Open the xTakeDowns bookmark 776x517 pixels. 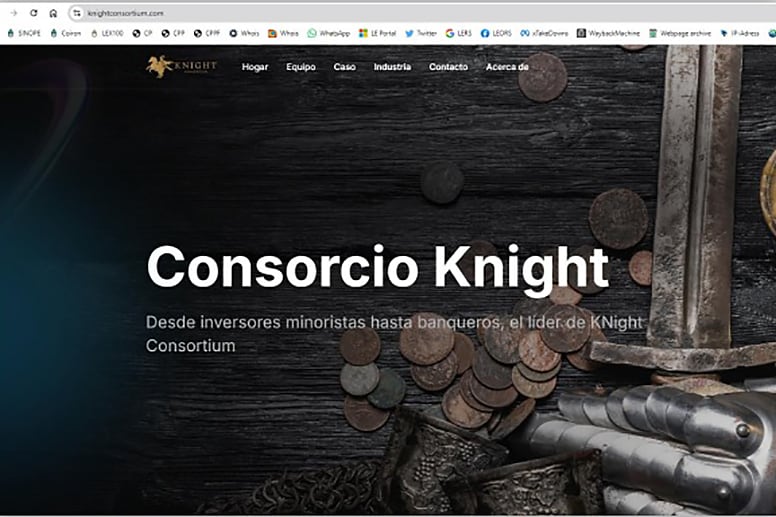coord(544,33)
